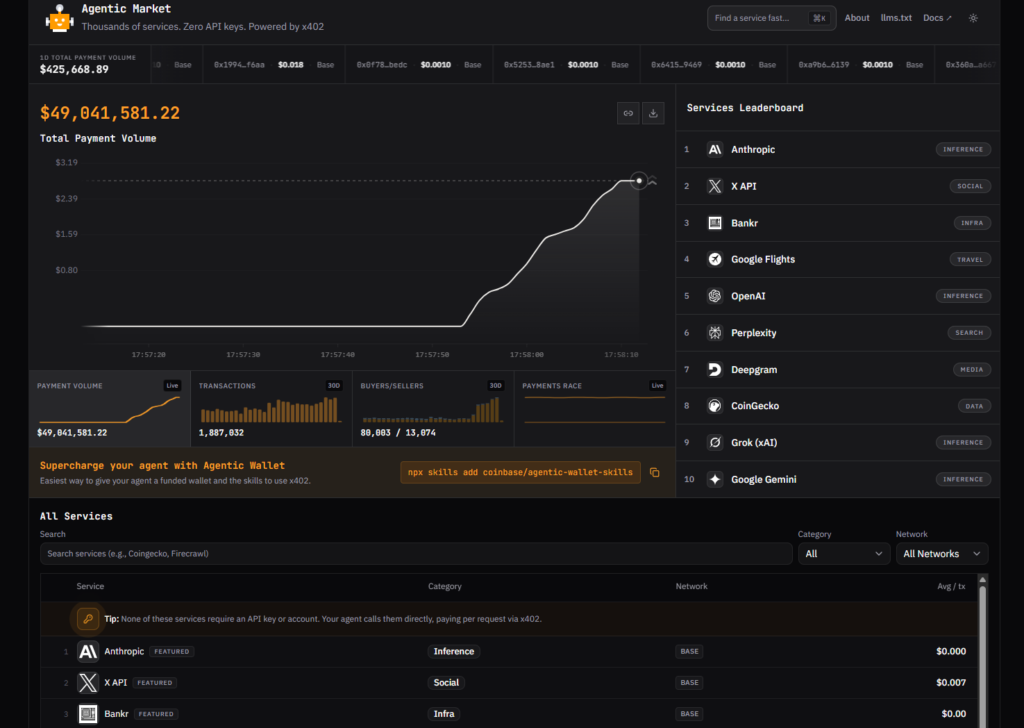This screenshot has height=728, width=1024.
Task: Copy the npx agentic-wallet-skills command
Action: point(655,471)
